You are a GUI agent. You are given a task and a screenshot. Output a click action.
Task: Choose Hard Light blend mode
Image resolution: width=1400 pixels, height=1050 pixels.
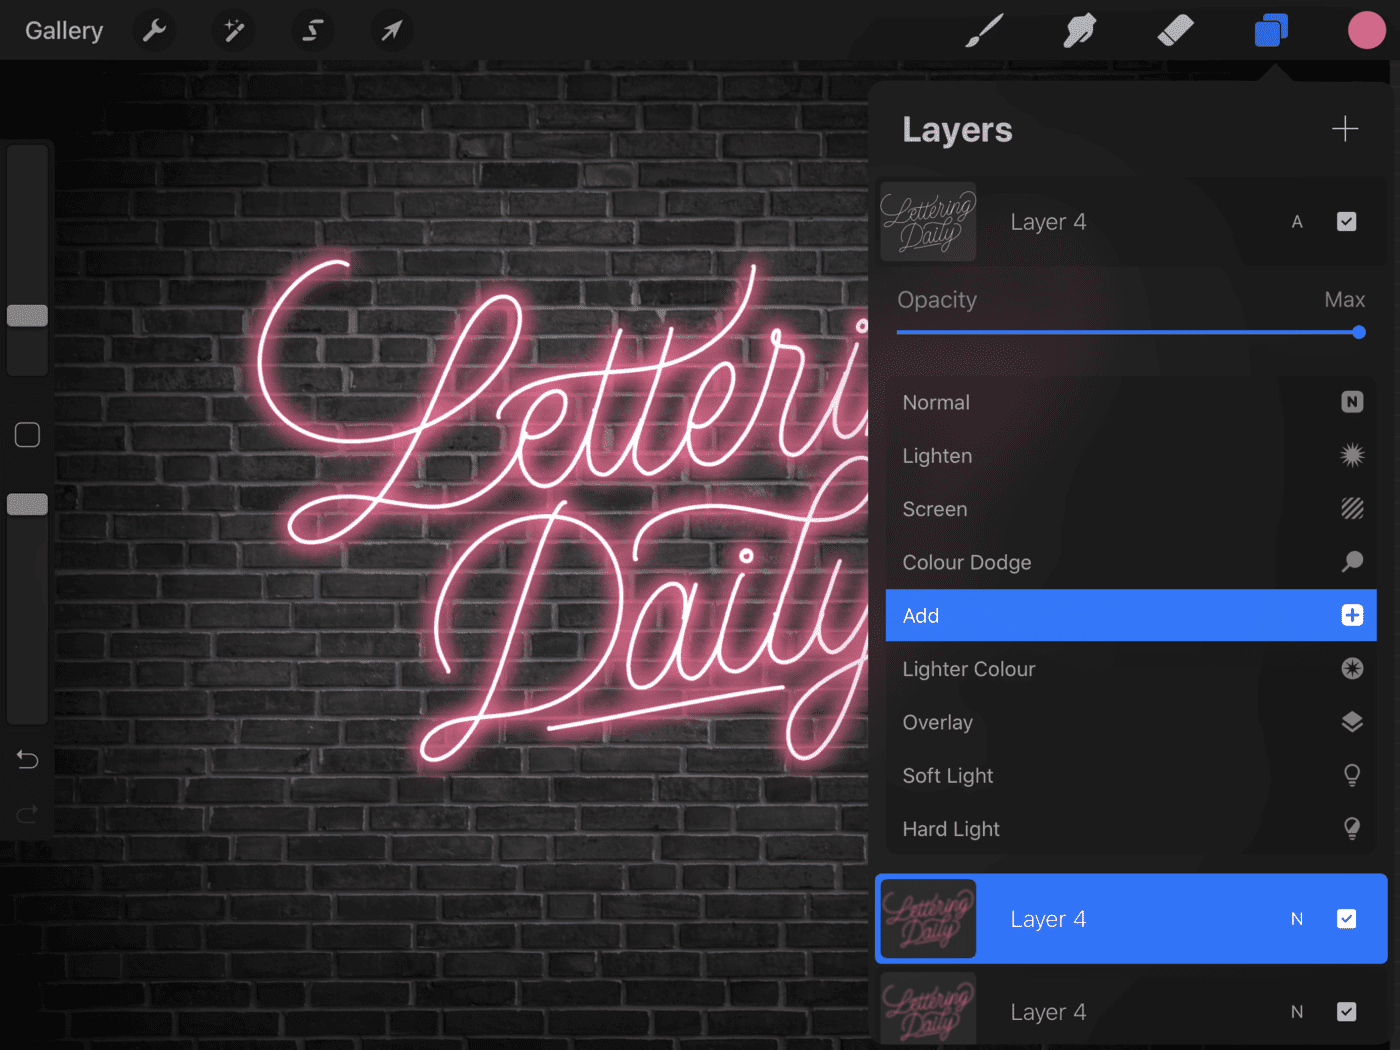(x=1131, y=828)
